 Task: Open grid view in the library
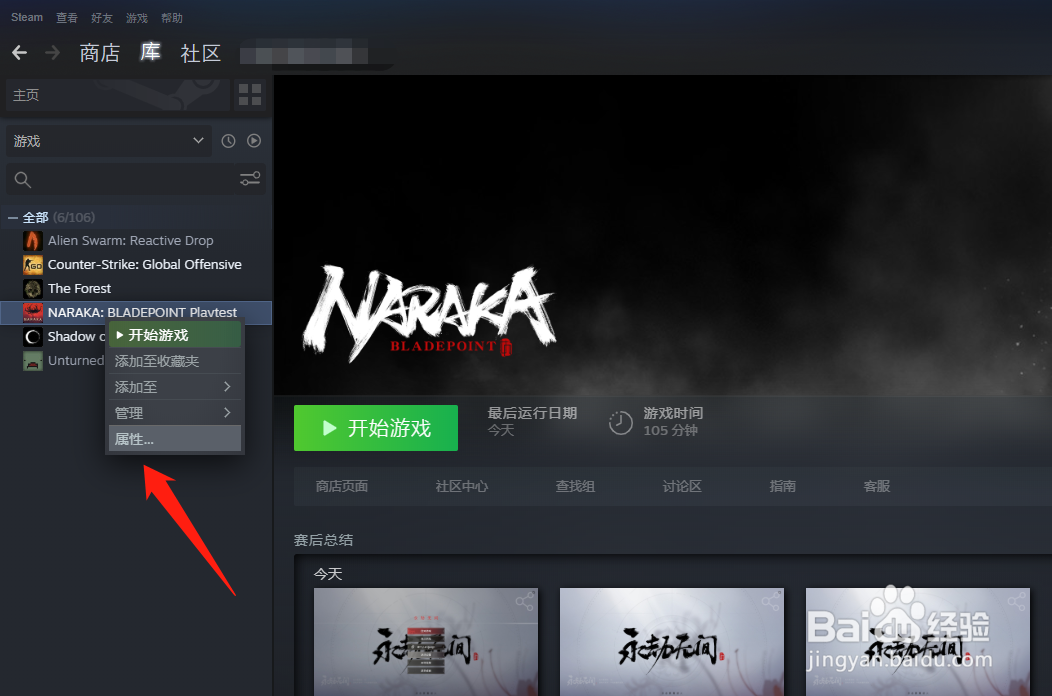tap(249, 94)
